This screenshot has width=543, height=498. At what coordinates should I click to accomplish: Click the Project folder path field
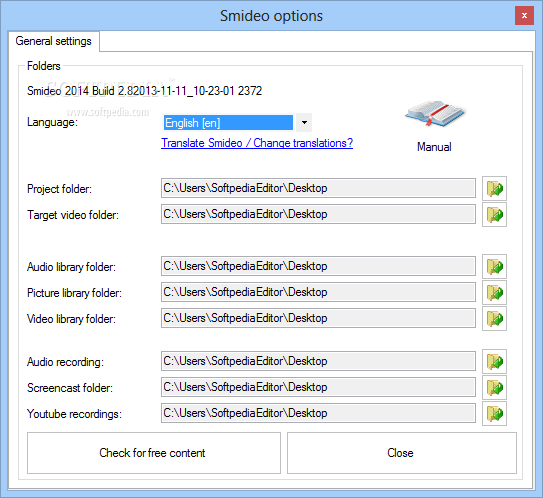(x=318, y=188)
